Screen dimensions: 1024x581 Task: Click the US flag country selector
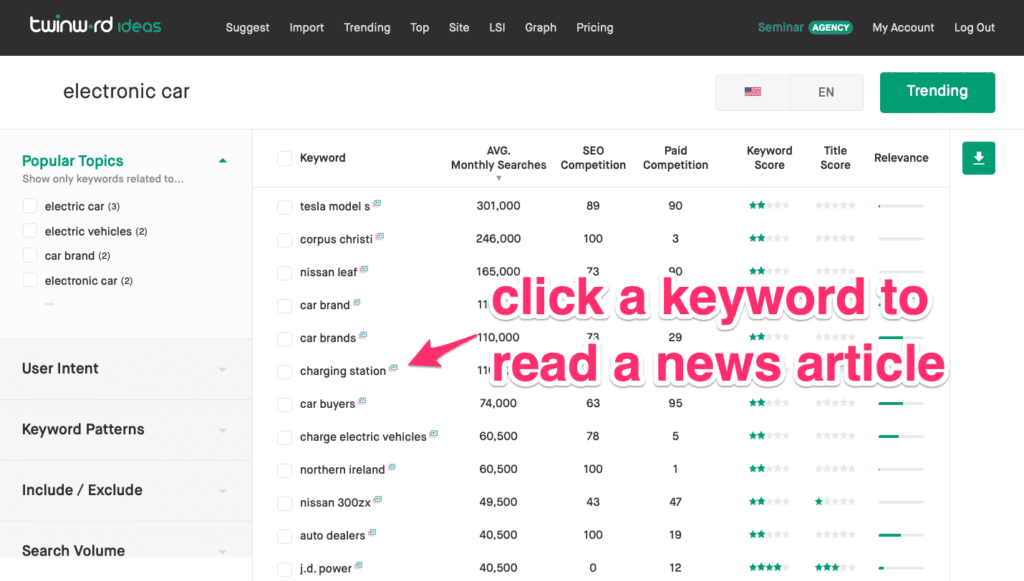[x=752, y=92]
